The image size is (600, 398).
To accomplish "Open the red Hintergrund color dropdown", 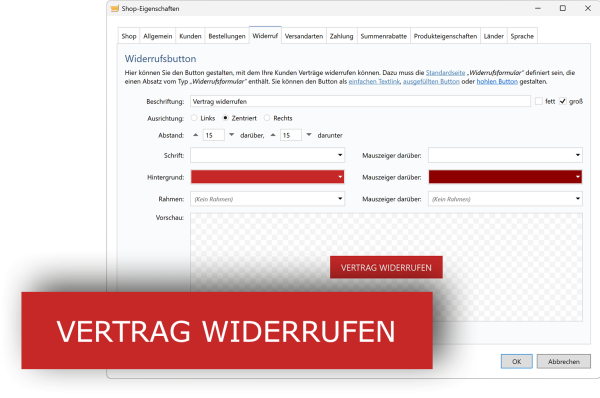I will tap(267, 177).
